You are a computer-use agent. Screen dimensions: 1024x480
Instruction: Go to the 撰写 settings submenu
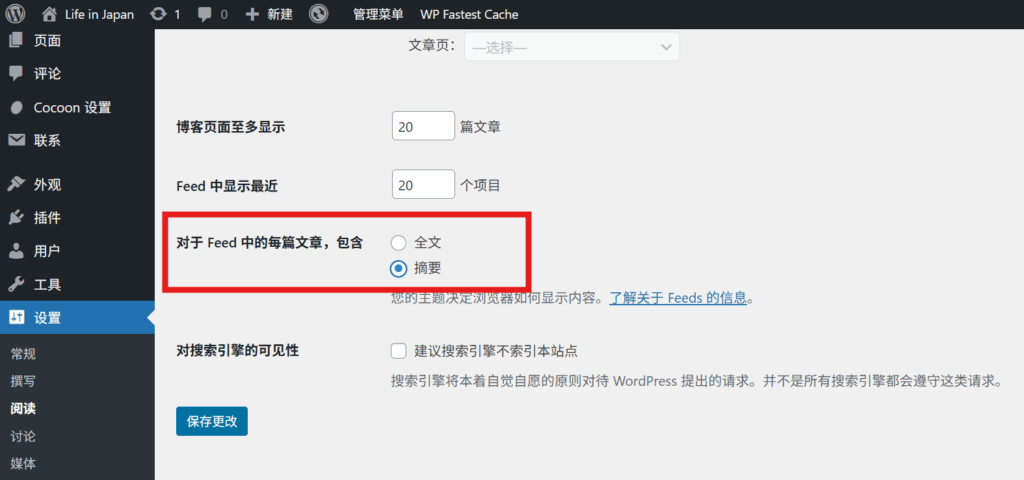(x=24, y=381)
